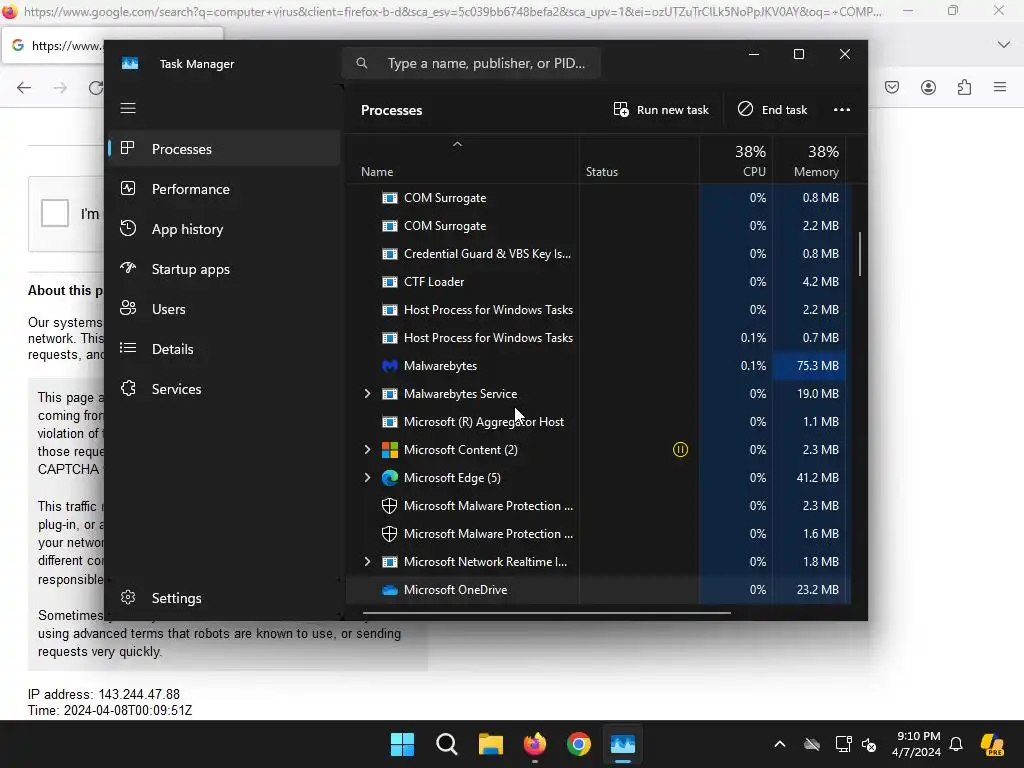Screen dimensions: 1024x768
Task: Open the Services page
Action: point(225,389)
